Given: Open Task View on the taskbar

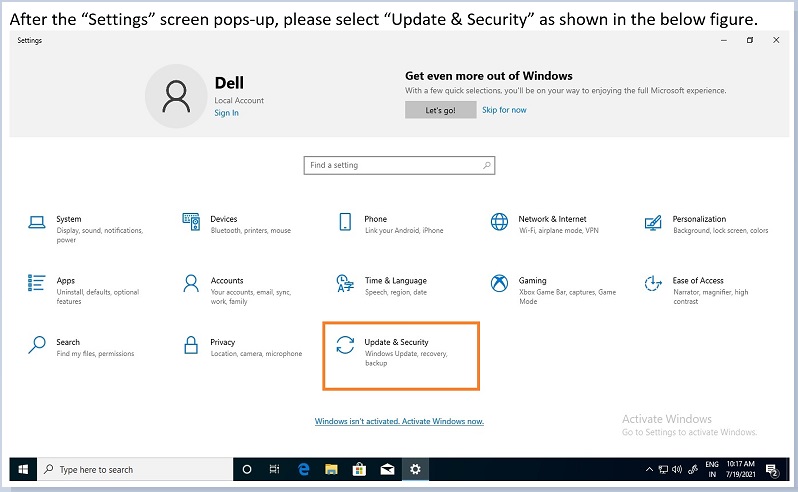Looking at the screenshot, I should [x=274, y=470].
